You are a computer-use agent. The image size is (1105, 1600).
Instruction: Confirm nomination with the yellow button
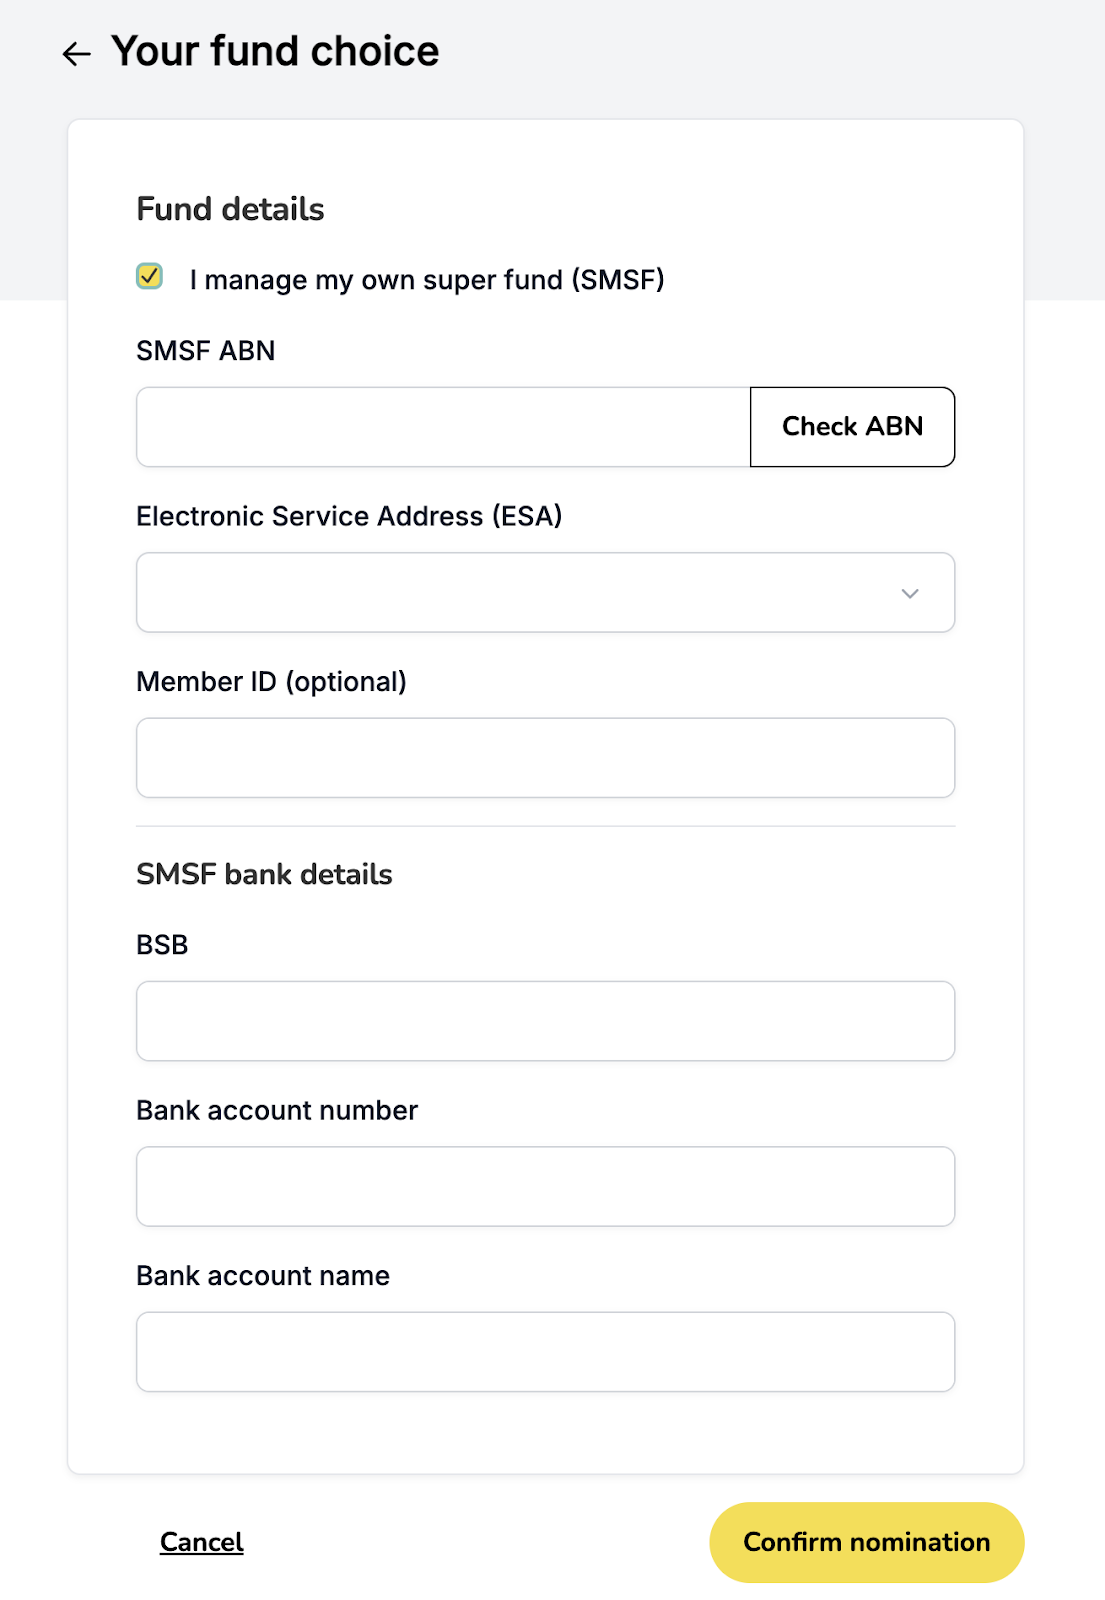(867, 1542)
